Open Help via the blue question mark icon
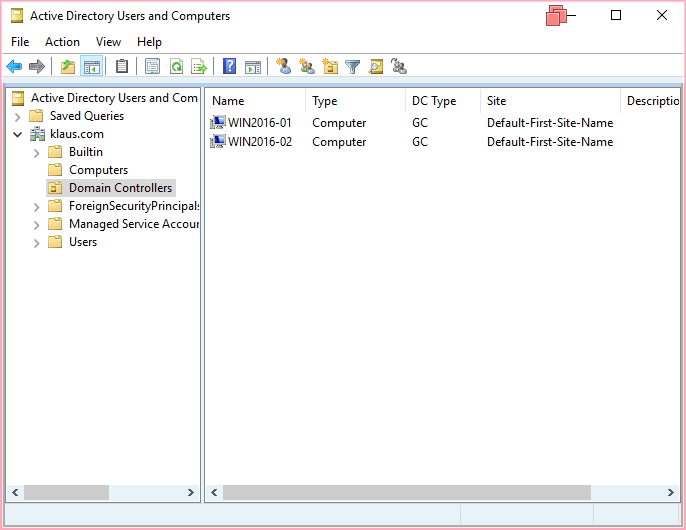The height and width of the screenshot is (530, 686). 230,67
